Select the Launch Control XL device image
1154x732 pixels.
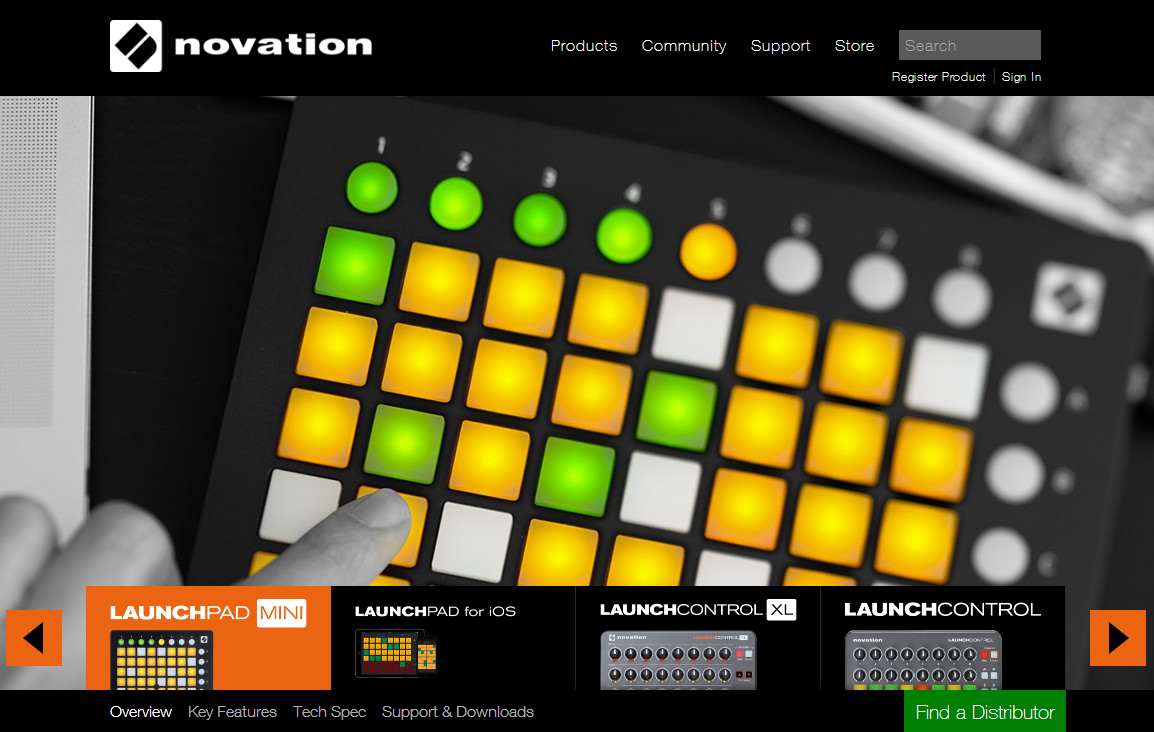click(678, 660)
